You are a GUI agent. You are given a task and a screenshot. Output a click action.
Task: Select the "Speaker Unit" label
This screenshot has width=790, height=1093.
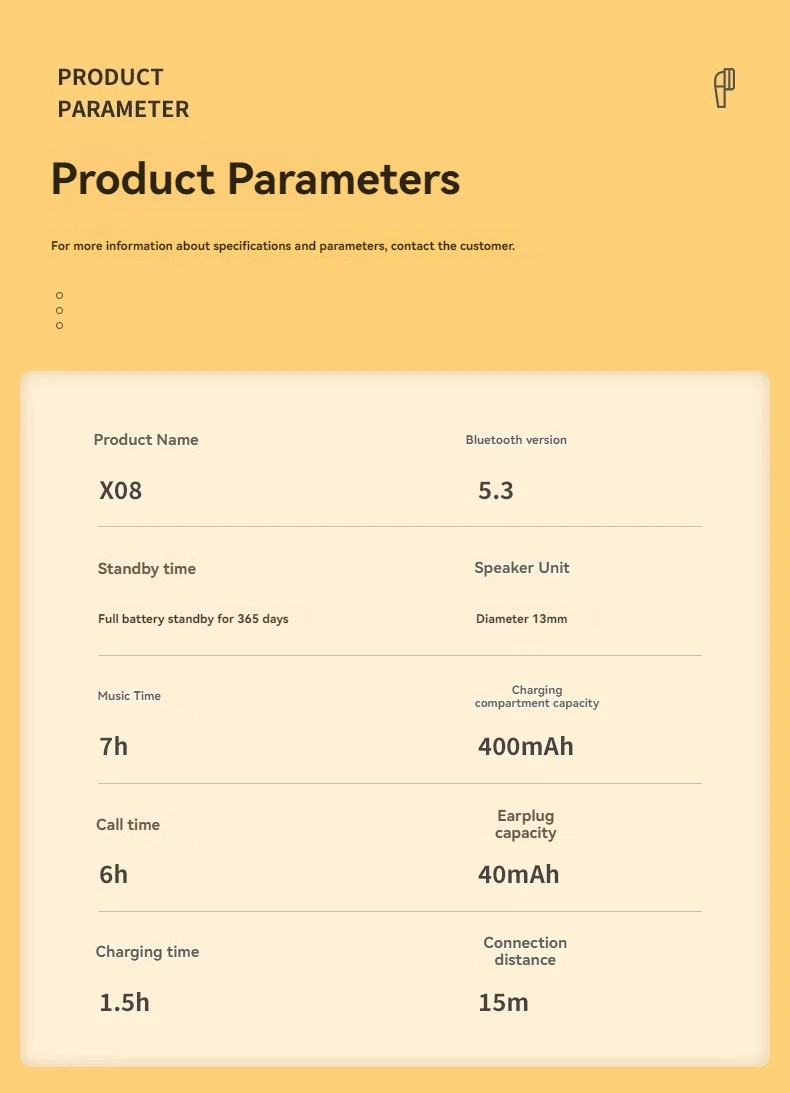522,568
